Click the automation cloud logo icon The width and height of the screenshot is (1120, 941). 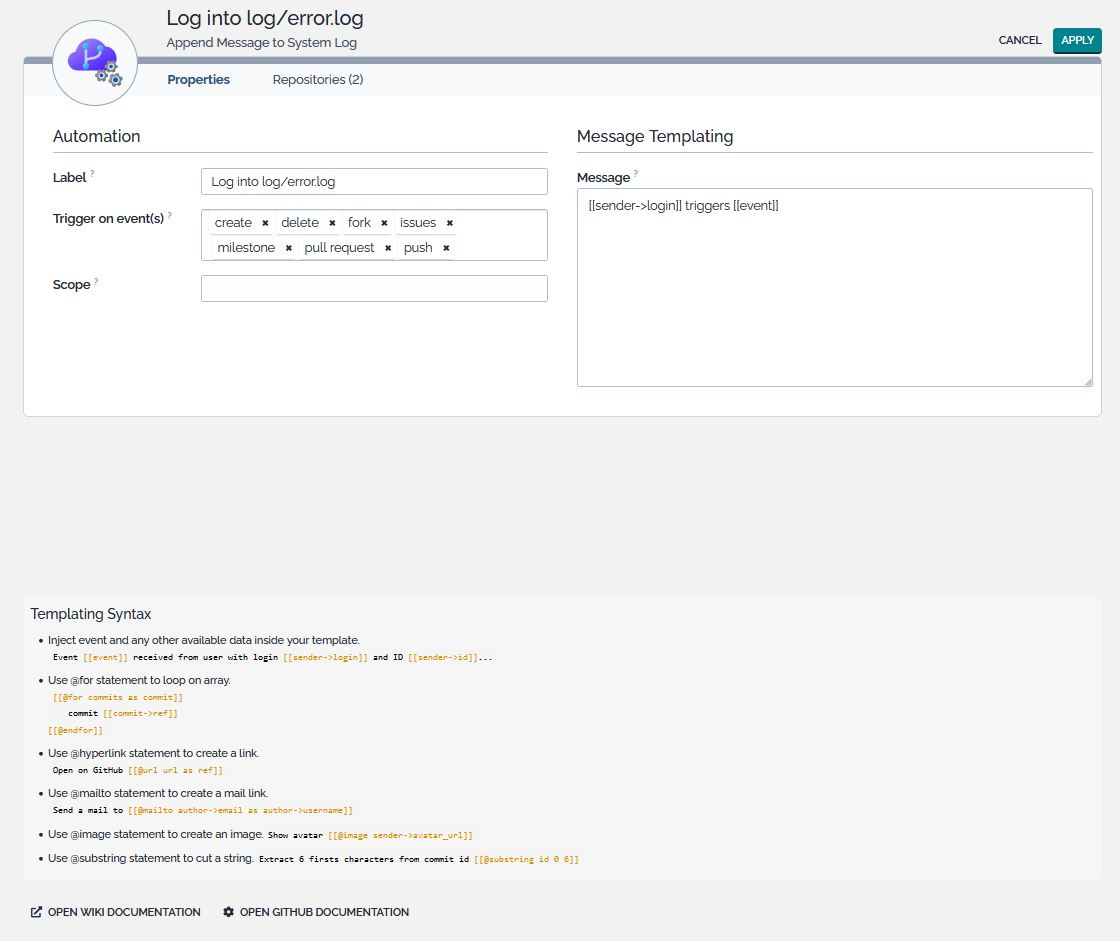[x=94, y=62]
